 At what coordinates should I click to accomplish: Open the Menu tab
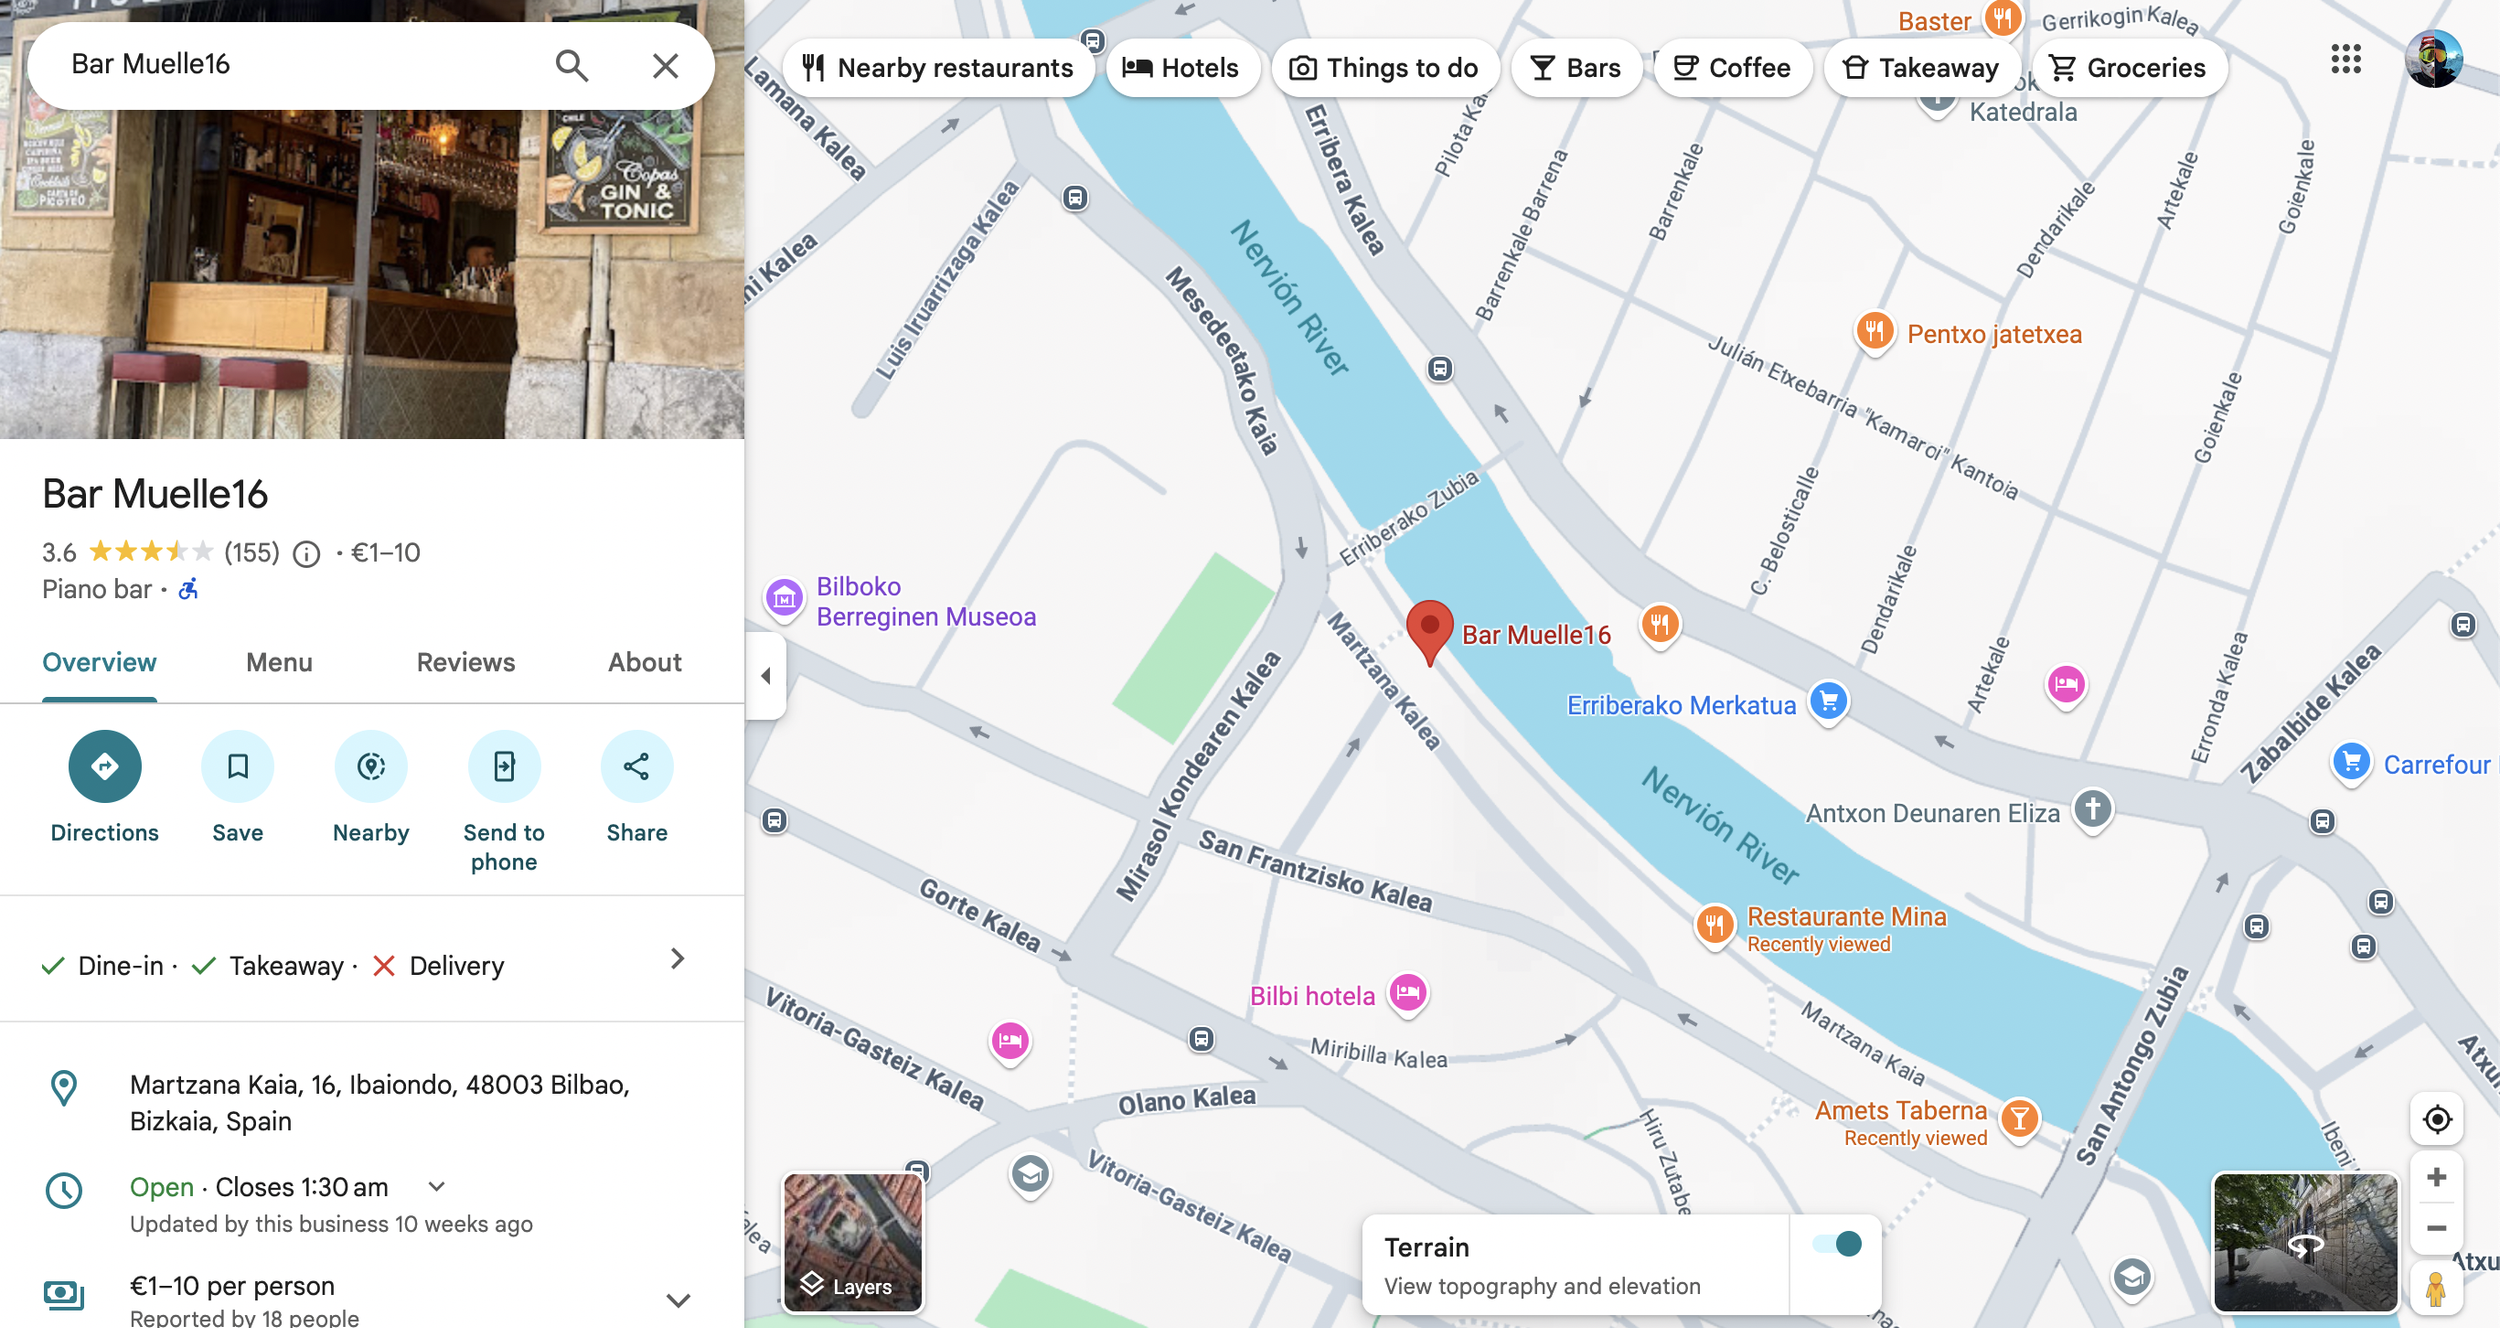[279, 663]
